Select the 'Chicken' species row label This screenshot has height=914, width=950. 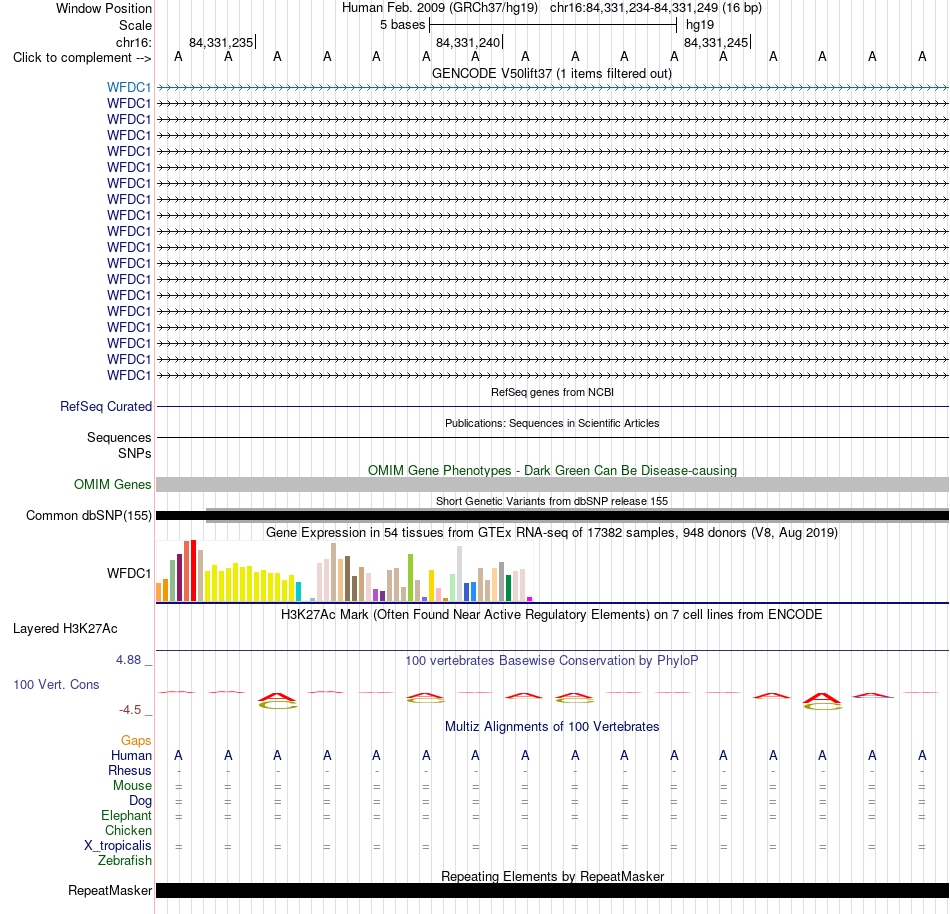(128, 830)
